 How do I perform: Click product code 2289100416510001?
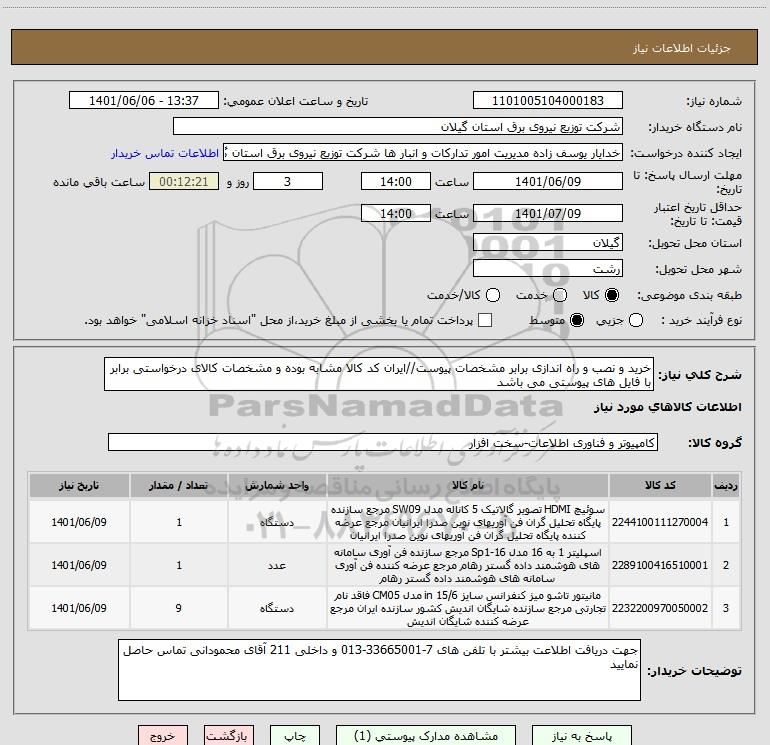(x=660, y=565)
